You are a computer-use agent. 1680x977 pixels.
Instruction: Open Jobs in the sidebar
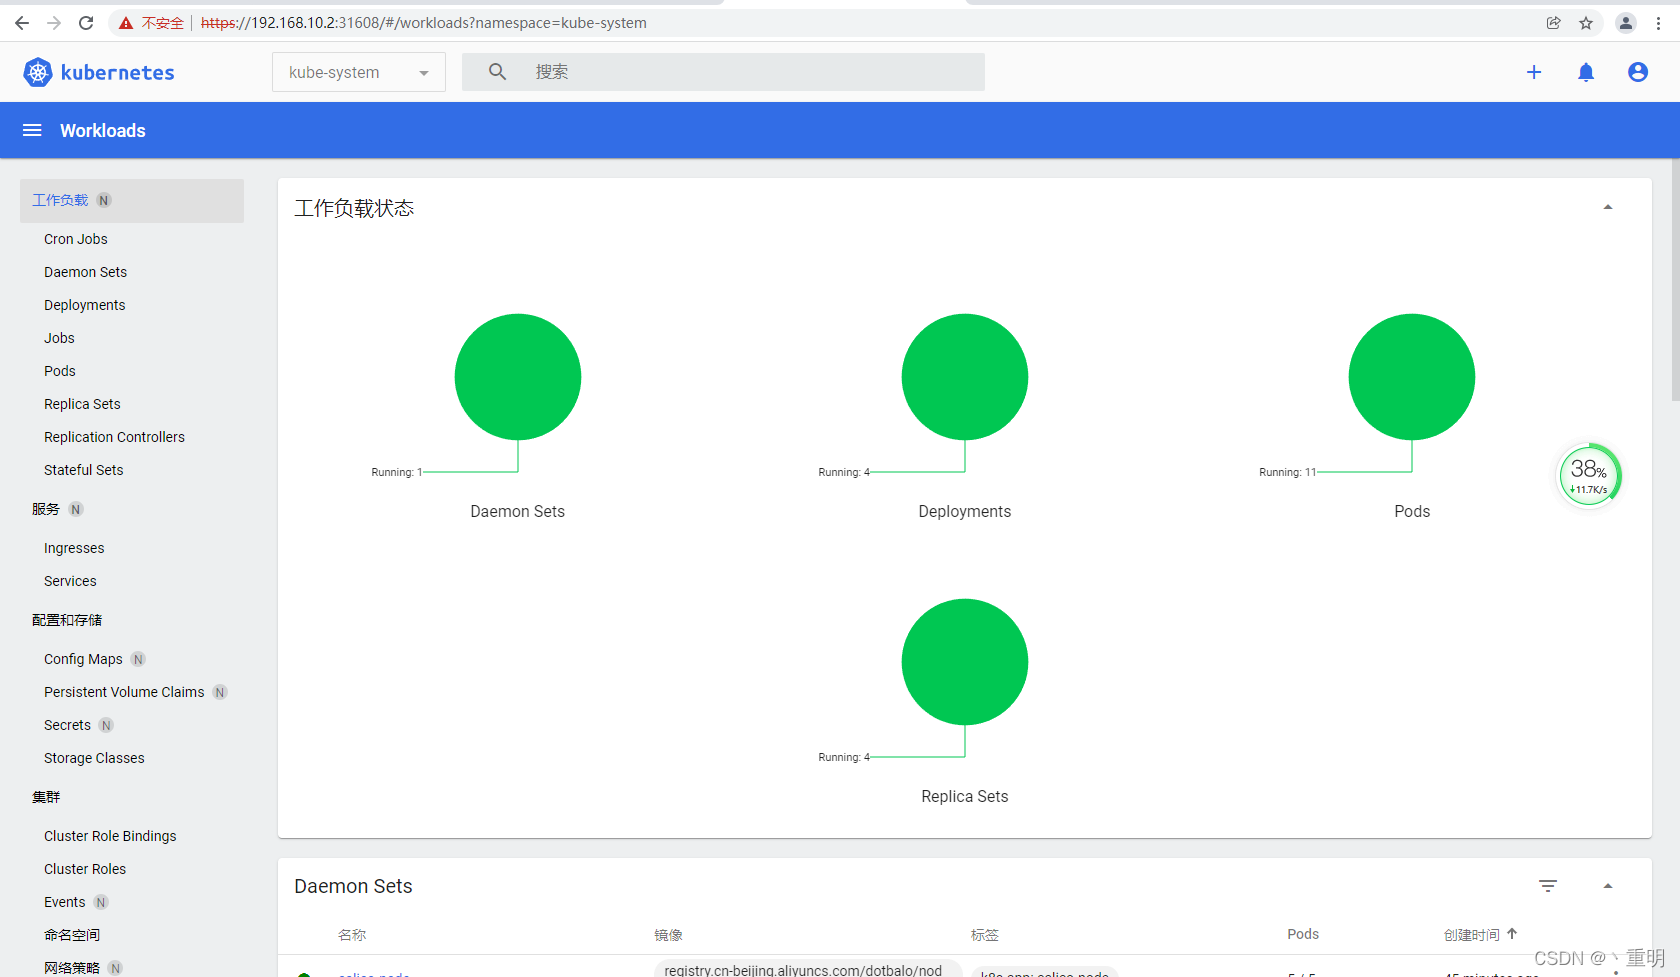pyautogui.click(x=59, y=338)
